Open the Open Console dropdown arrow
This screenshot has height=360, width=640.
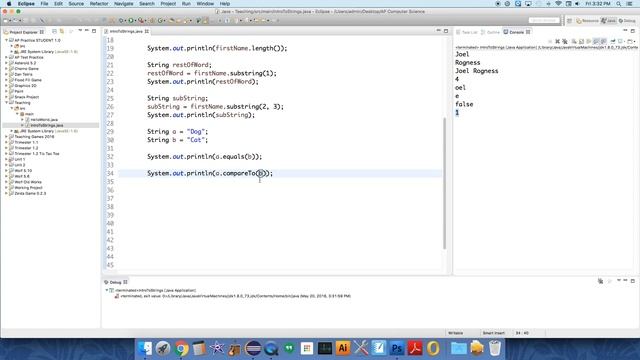pos(635,41)
